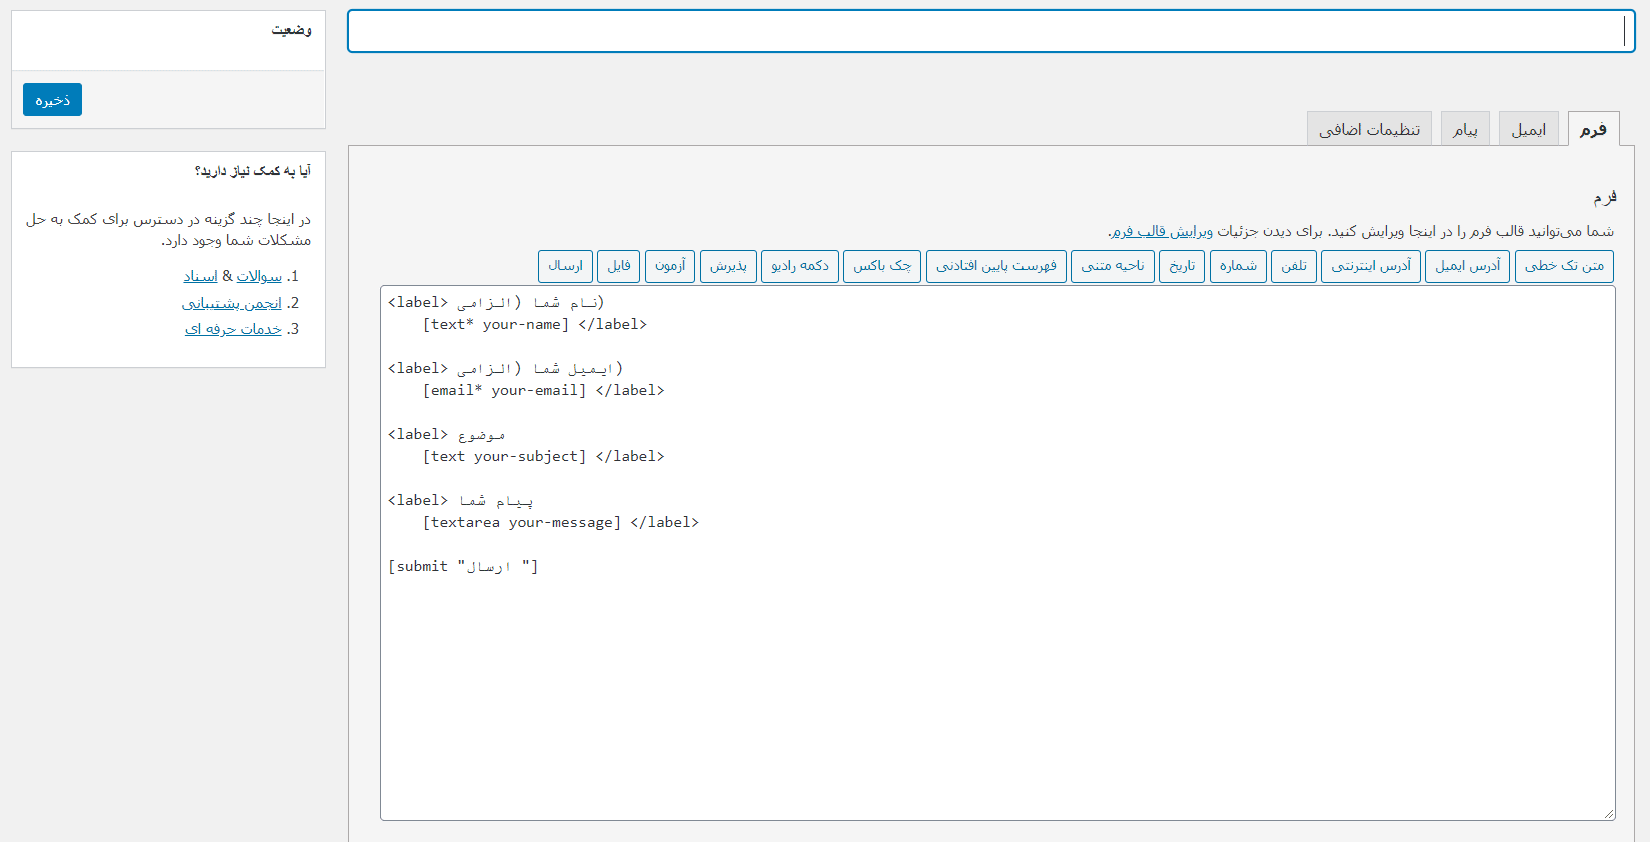Viewport: 1650px width, 842px height.
Task: Click the [text* your-name] line
Action: pos(535,324)
